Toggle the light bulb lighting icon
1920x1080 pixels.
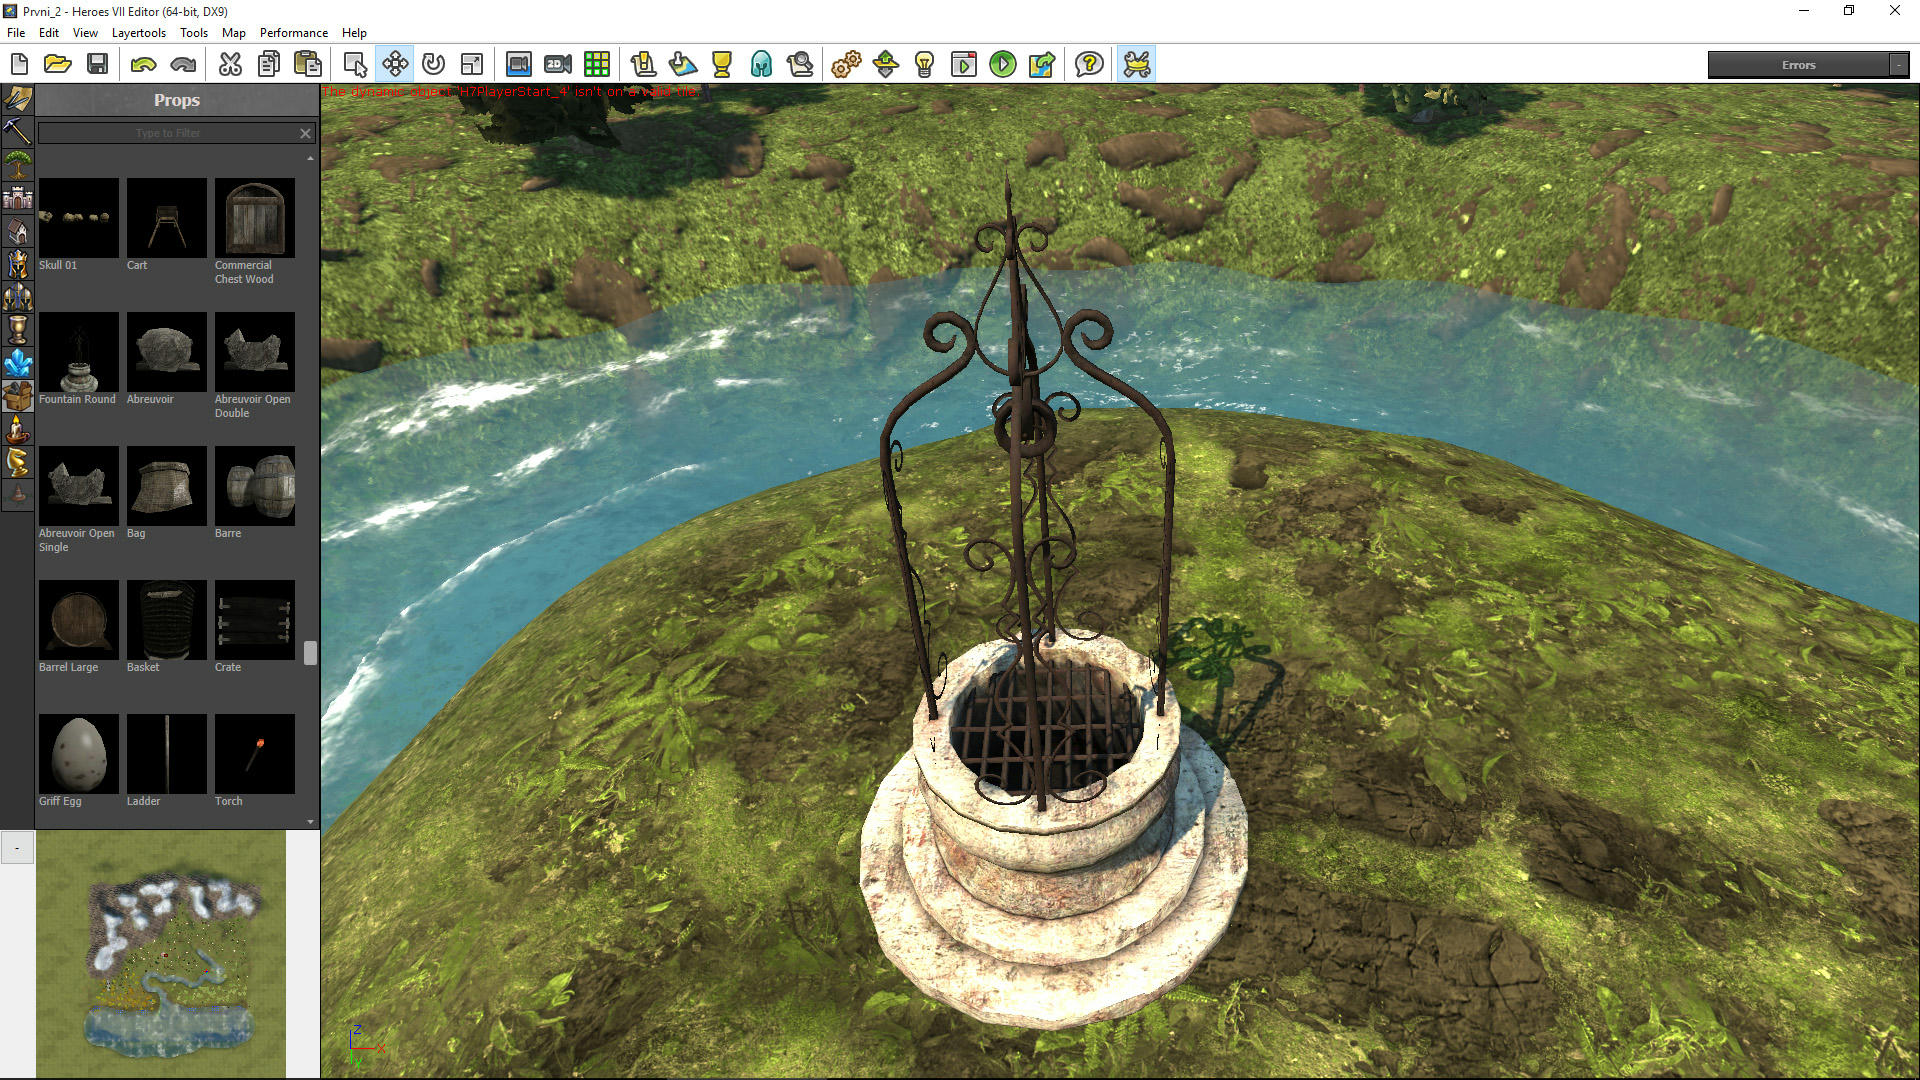[x=925, y=65]
